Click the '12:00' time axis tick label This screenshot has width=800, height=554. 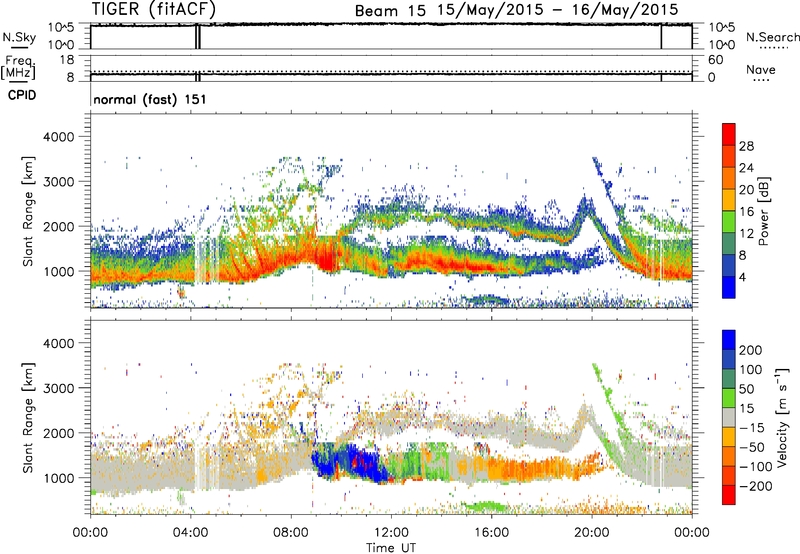391,533
